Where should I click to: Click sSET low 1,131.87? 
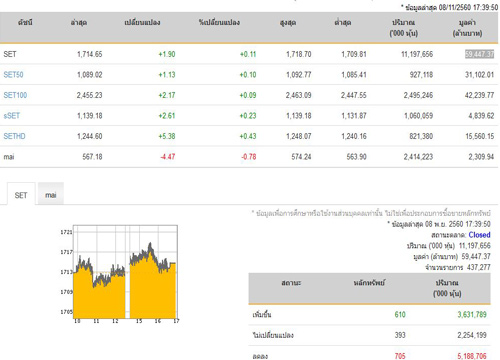[354, 116]
